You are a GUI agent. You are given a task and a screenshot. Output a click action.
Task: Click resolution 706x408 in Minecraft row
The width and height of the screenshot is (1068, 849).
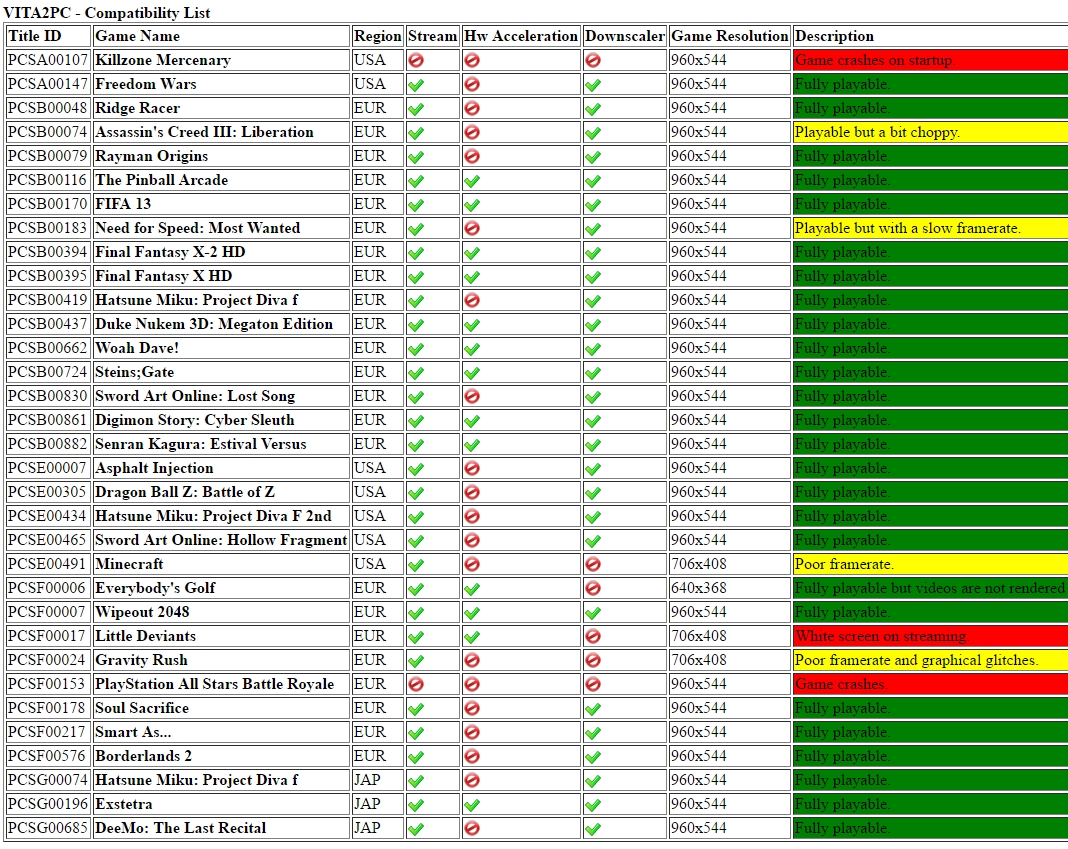point(699,564)
